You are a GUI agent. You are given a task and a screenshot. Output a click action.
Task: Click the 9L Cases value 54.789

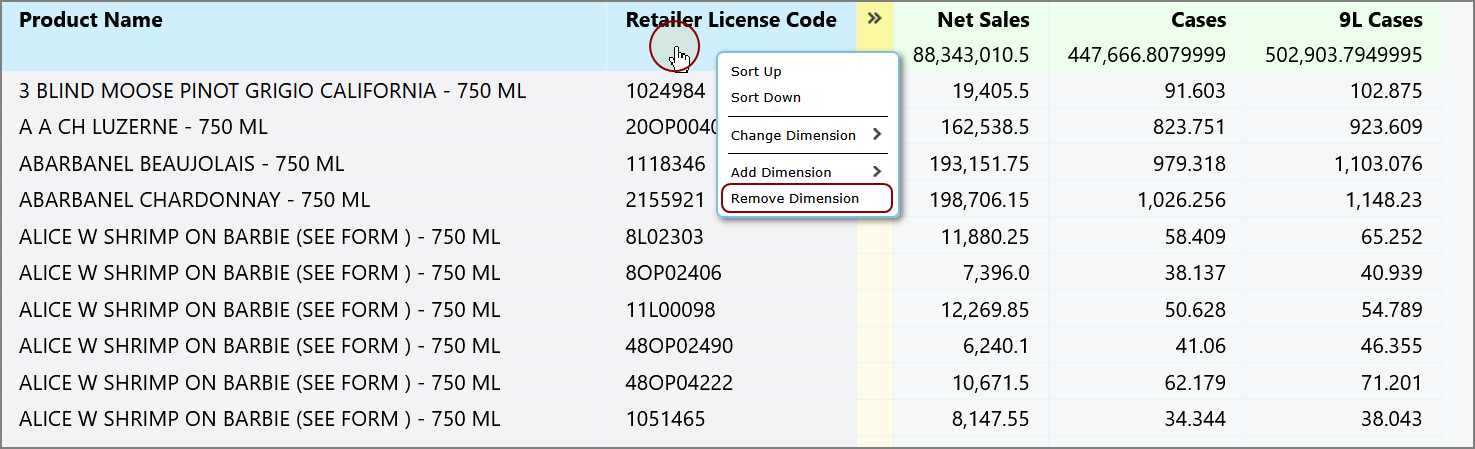coord(1391,310)
